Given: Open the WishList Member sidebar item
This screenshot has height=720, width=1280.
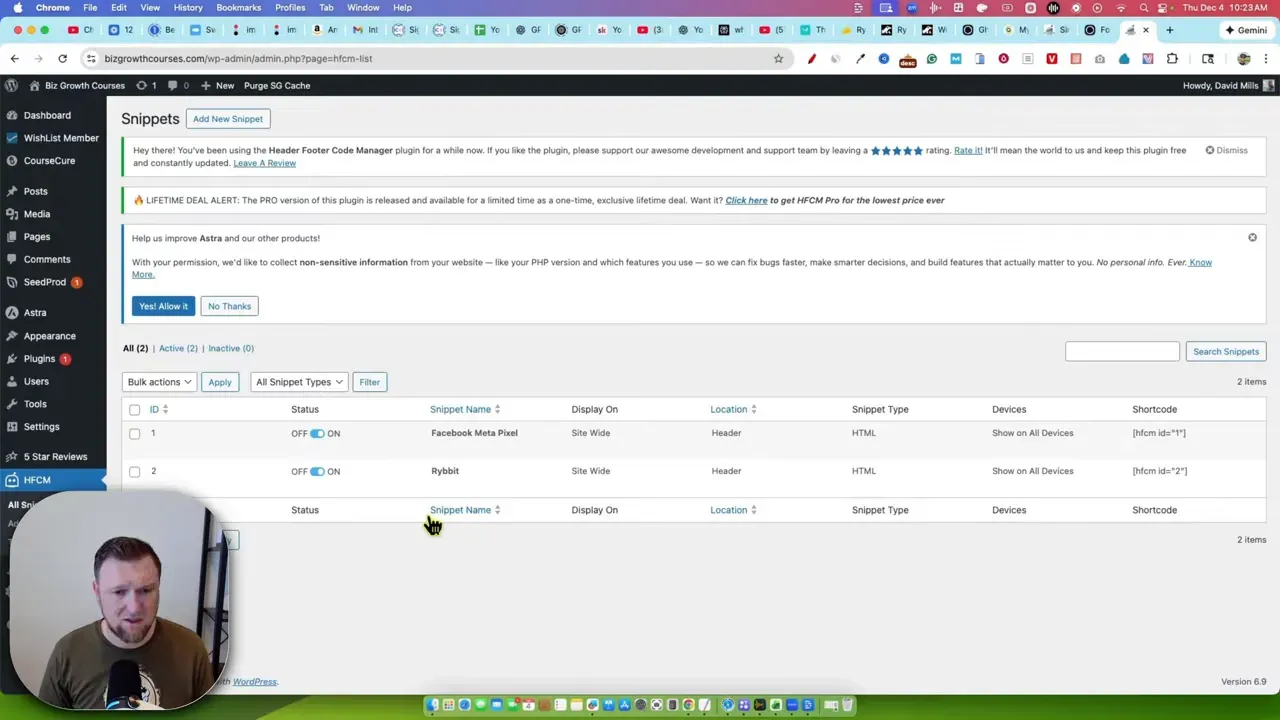Looking at the screenshot, I should tap(61, 138).
